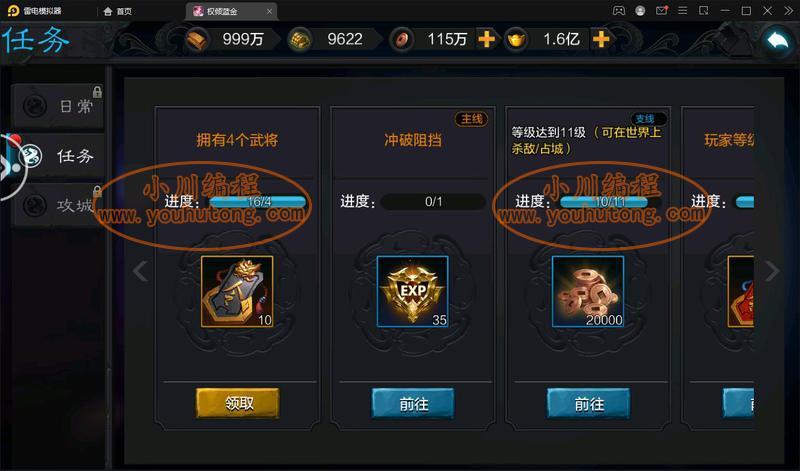
Task: Select the EXP badge reward icon
Action: pos(412,291)
